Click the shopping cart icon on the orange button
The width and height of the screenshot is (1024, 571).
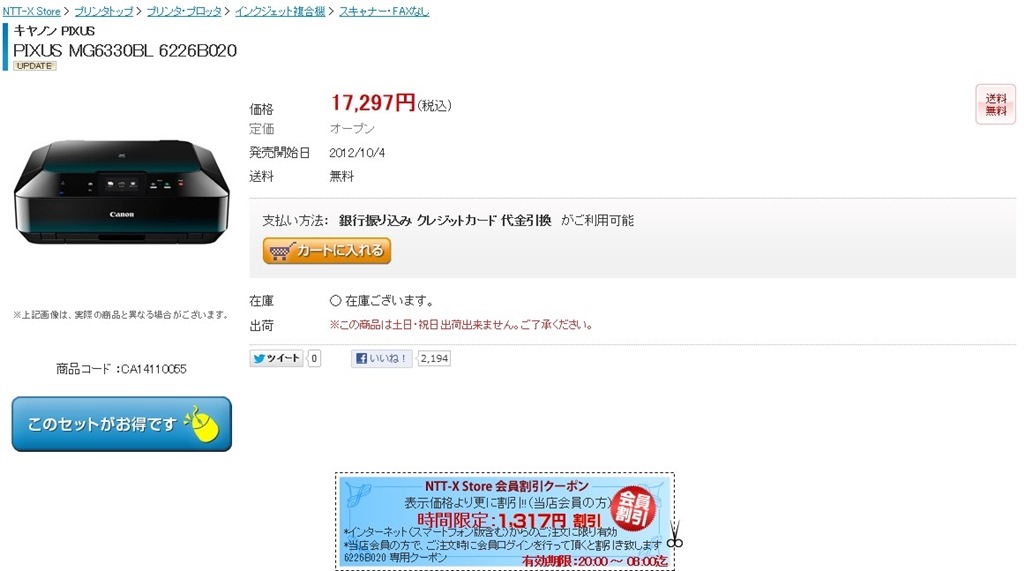tap(282, 252)
